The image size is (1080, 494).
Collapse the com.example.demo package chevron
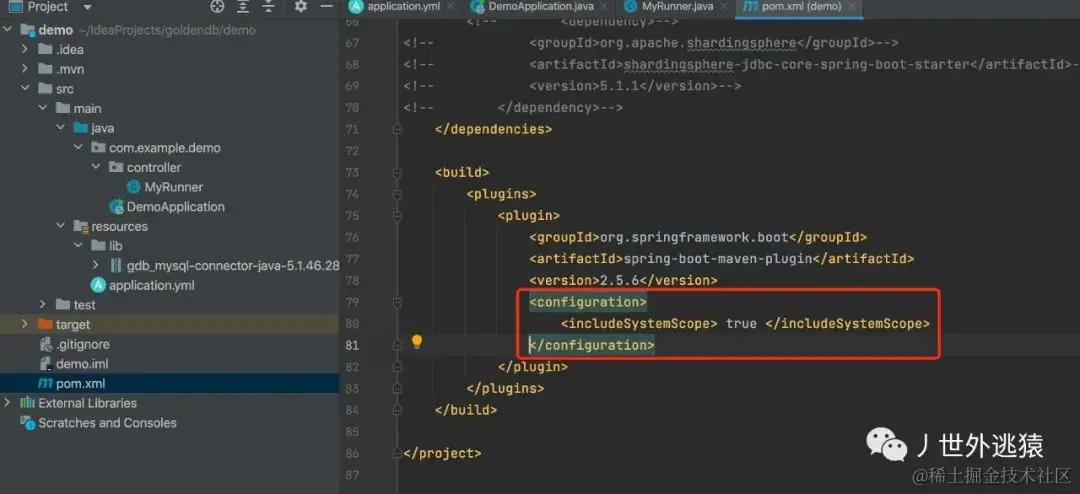coord(79,147)
